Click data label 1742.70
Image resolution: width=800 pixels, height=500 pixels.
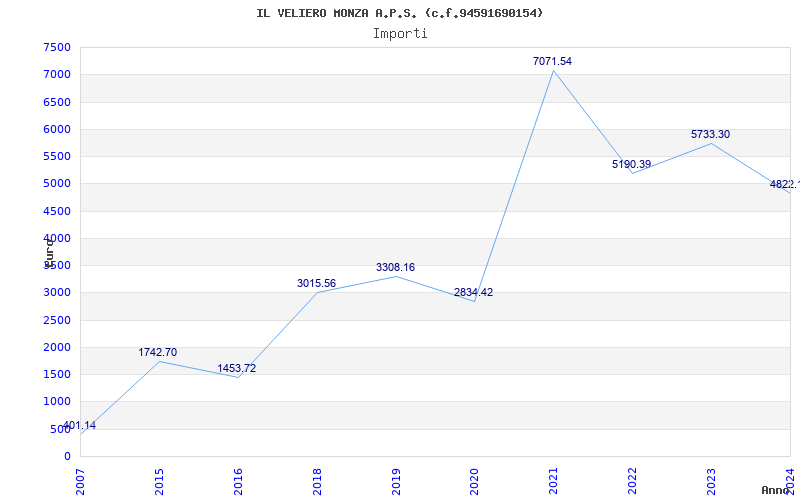[158, 352]
